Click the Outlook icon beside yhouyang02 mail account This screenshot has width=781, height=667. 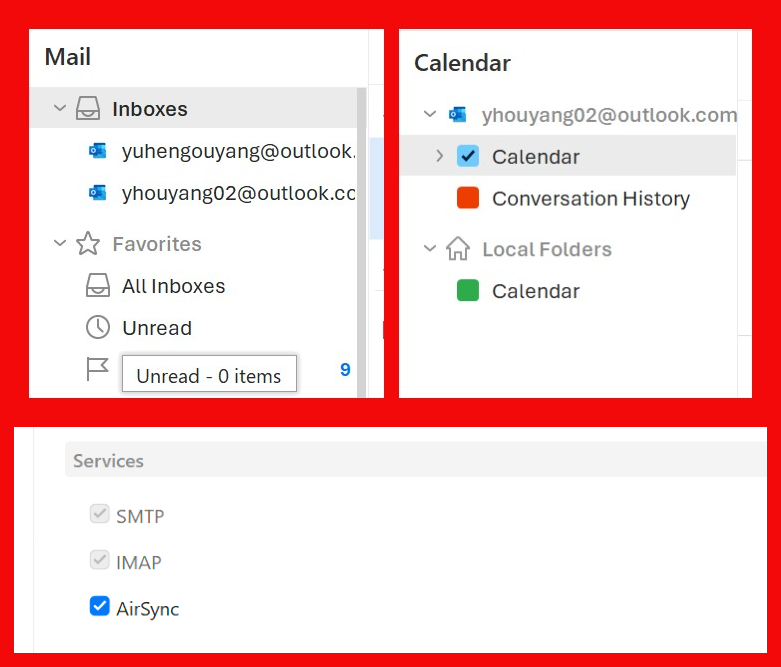pos(97,193)
